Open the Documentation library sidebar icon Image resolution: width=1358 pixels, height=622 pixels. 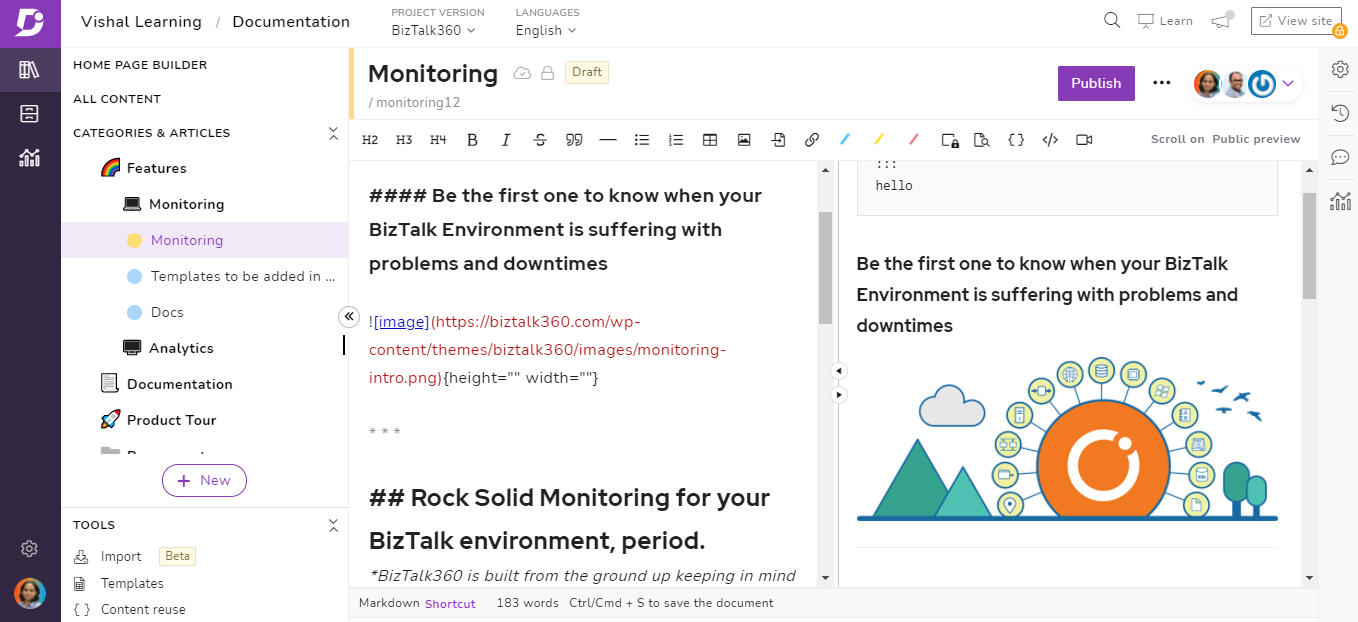[x=30, y=70]
